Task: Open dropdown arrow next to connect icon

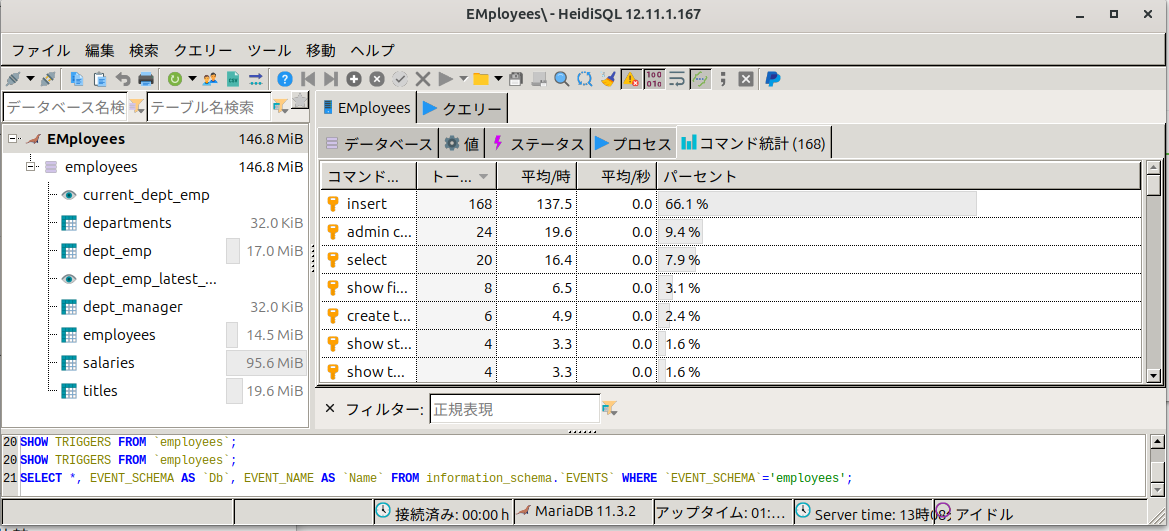Action: (31, 78)
